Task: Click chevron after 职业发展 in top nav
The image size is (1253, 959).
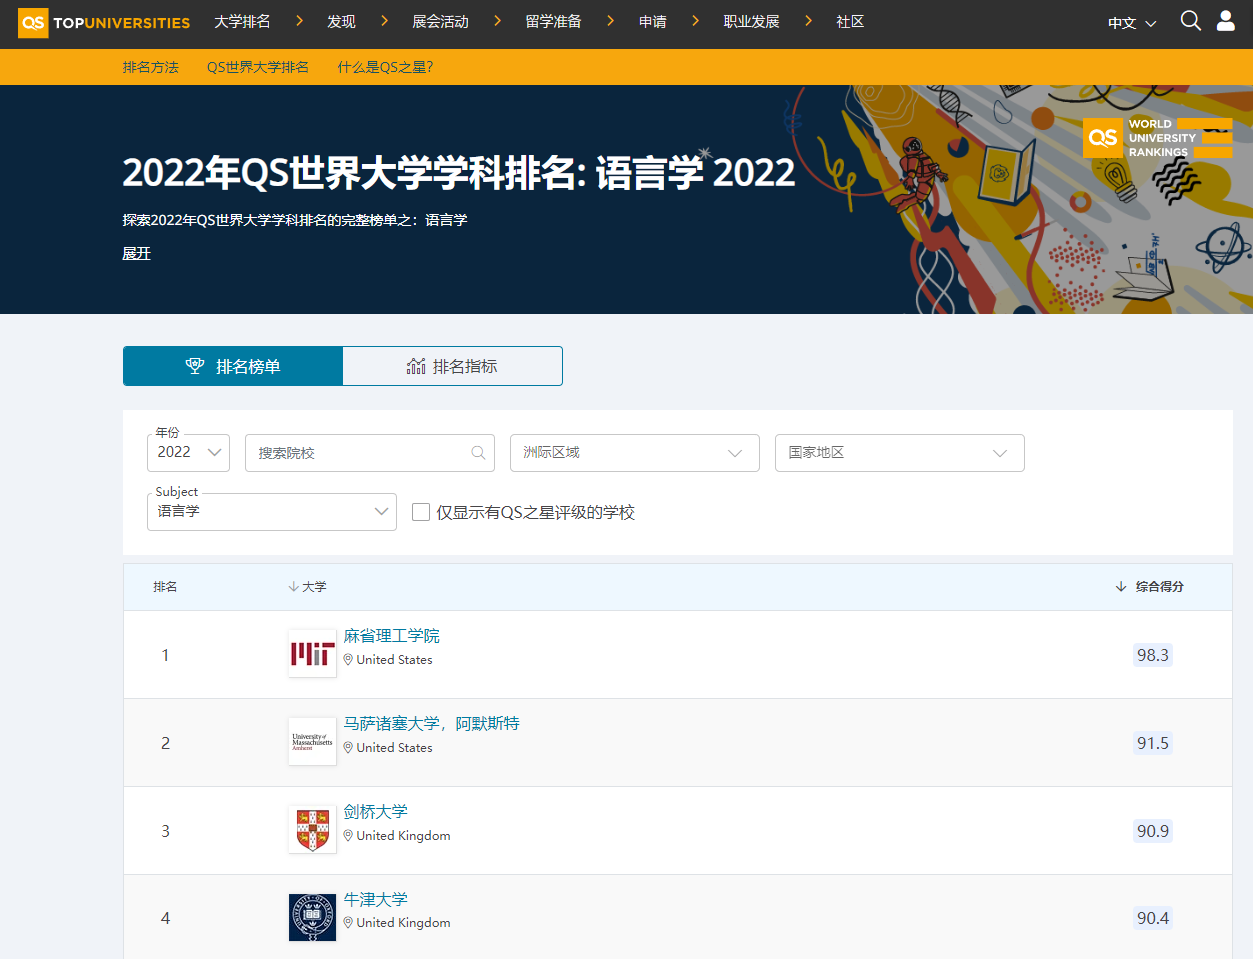Action: point(808,21)
